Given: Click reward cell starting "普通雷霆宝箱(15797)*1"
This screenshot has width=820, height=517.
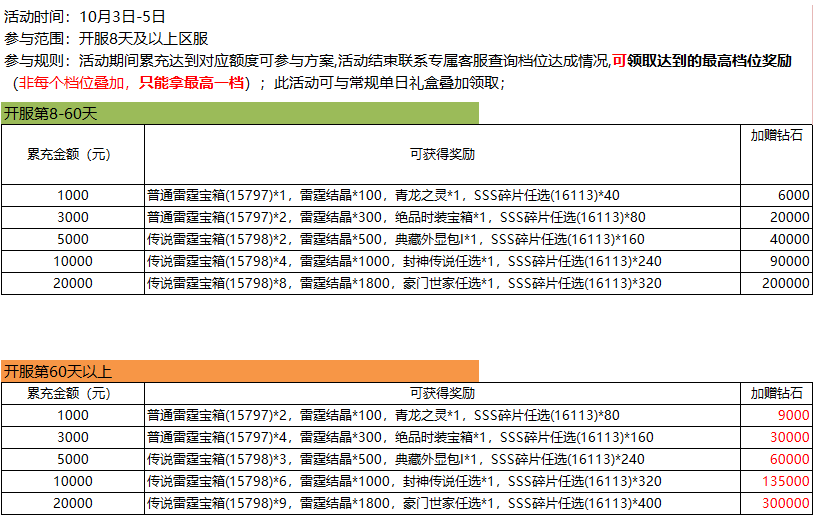Looking at the screenshot, I should click(x=442, y=196).
